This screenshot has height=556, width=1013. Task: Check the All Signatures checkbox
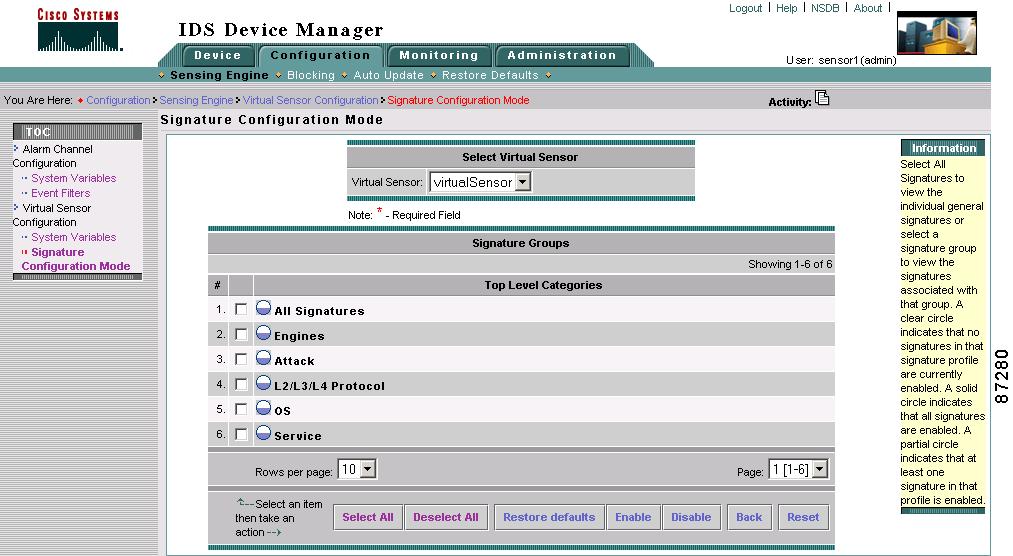pos(241,310)
